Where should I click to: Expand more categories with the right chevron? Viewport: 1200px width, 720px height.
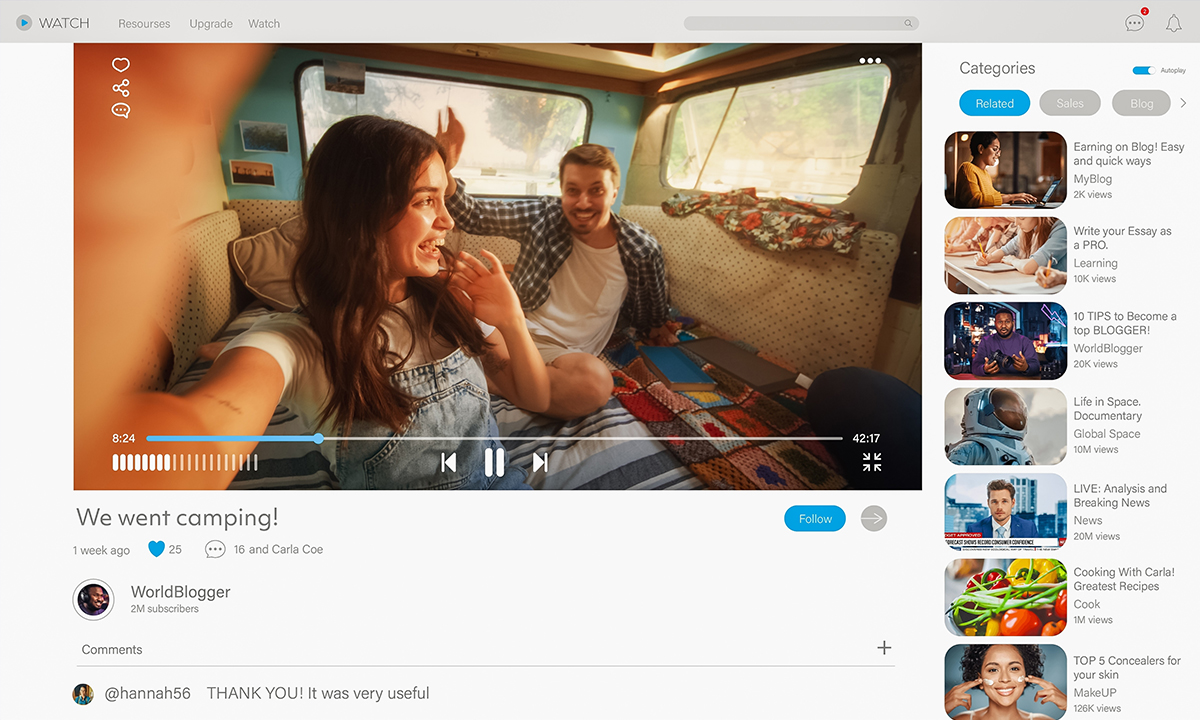coord(1183,103)
